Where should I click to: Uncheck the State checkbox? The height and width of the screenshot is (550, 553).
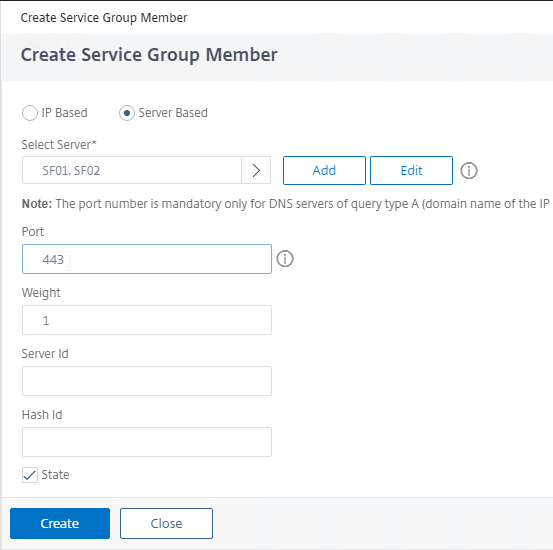tap(30, 475)
